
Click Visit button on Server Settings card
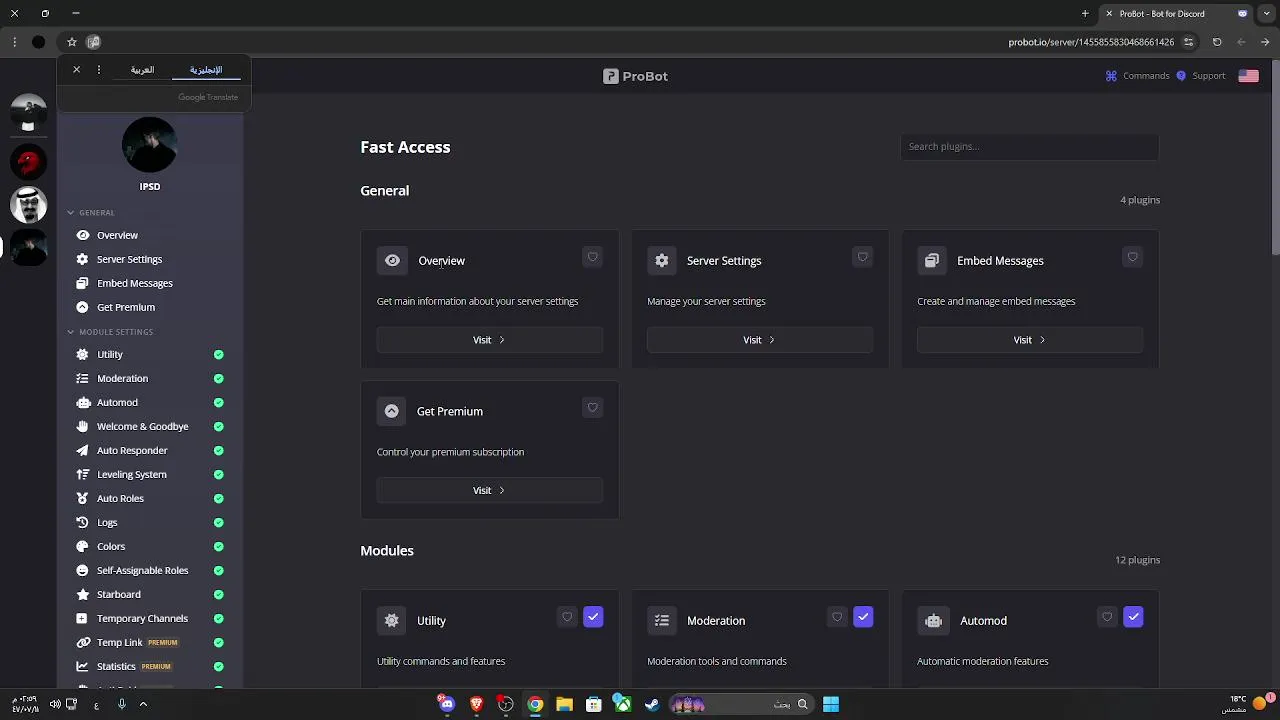click(x=759, y=340)
